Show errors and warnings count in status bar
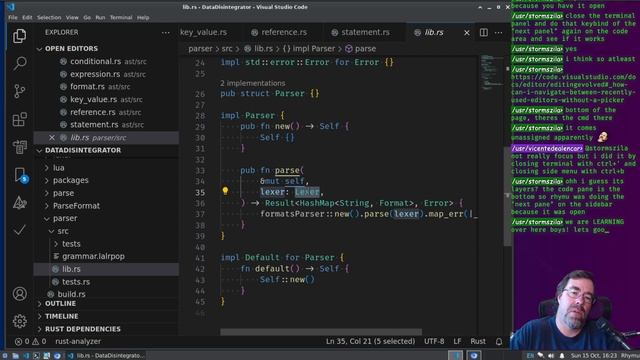640x360 pixels. coord(30,341)
